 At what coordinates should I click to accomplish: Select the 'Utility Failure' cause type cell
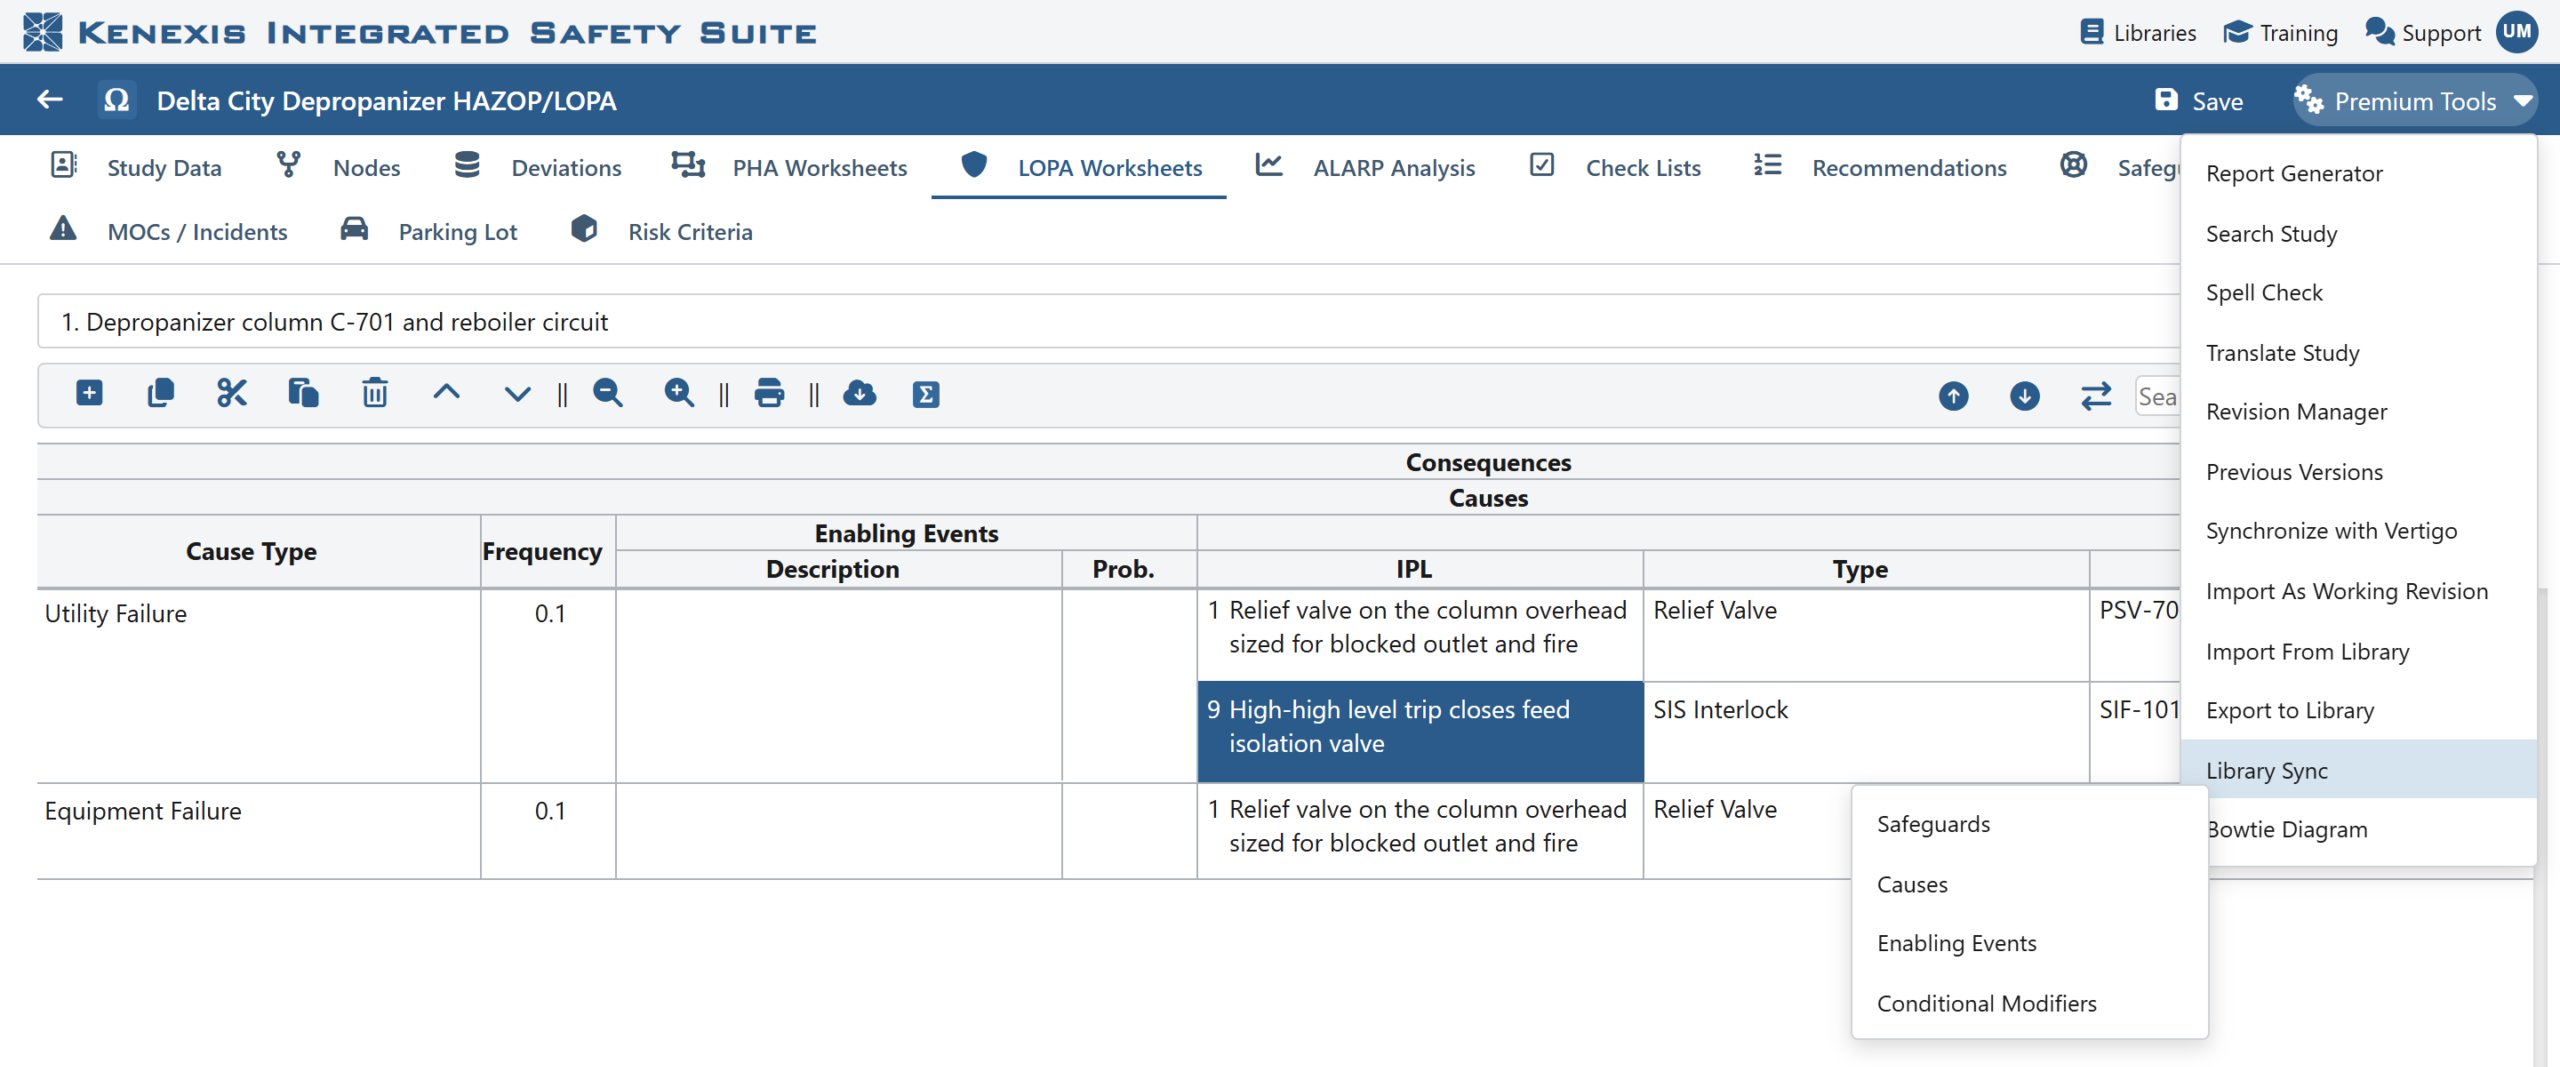259,686
